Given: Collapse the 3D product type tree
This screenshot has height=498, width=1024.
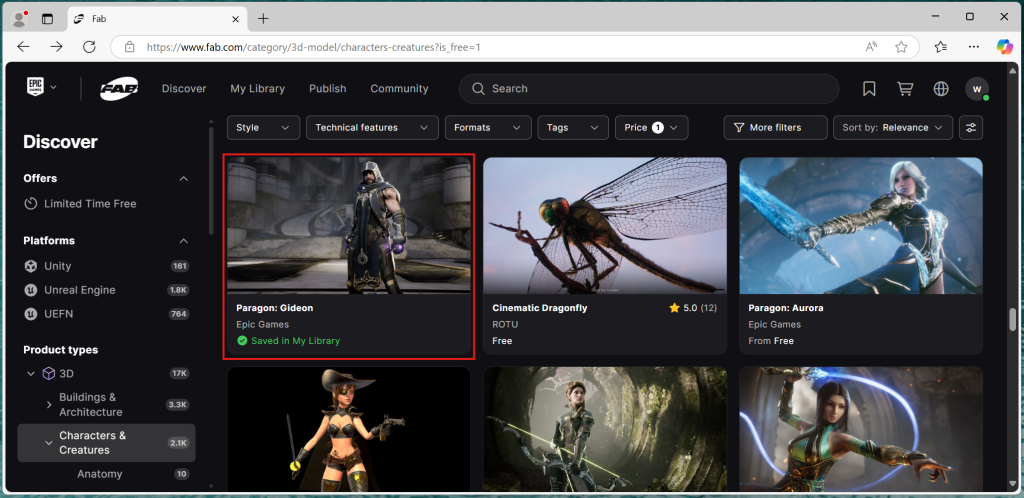Looking at the screenshot, I should (x=30, y=373).
